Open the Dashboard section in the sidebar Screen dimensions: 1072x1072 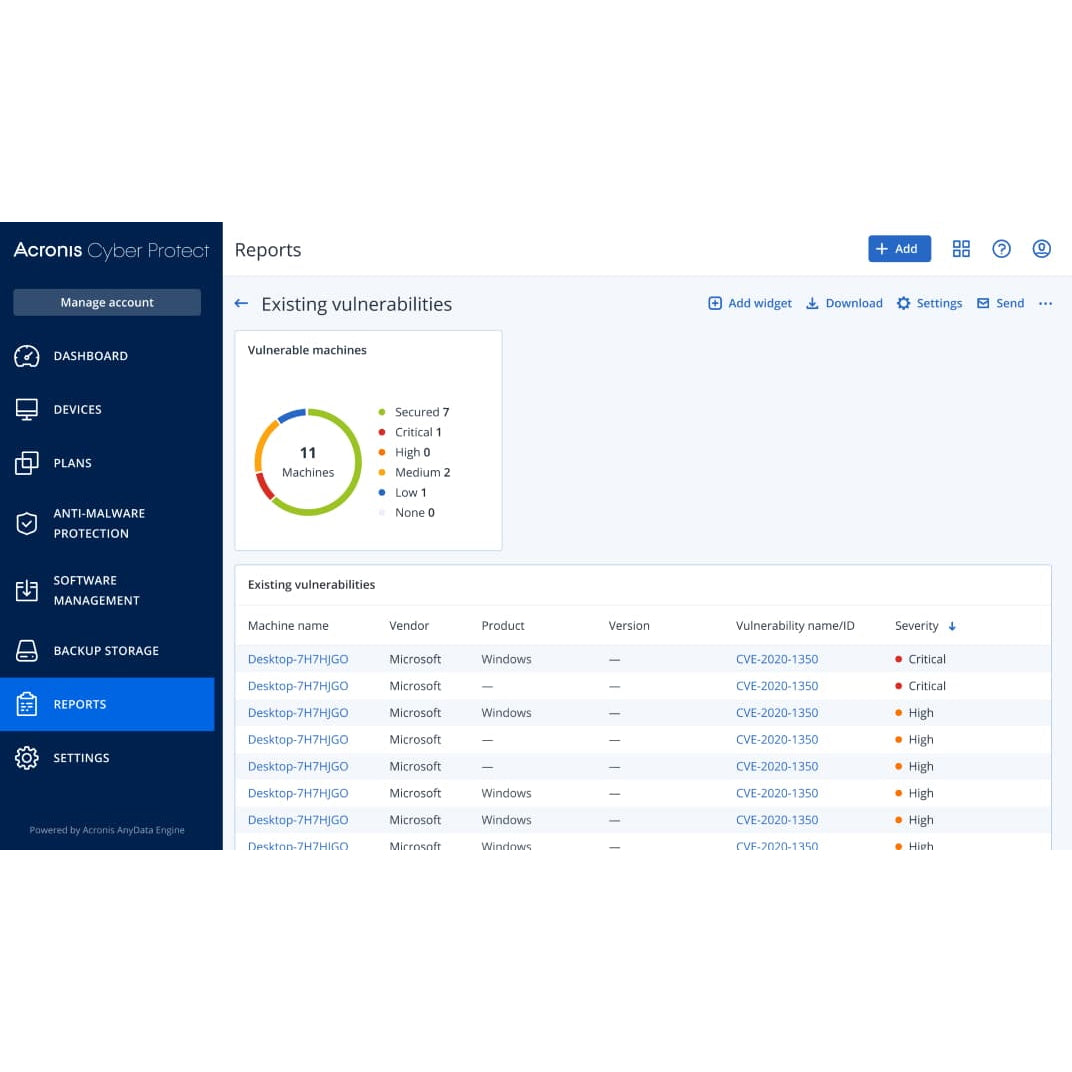[x=90, y=356]
